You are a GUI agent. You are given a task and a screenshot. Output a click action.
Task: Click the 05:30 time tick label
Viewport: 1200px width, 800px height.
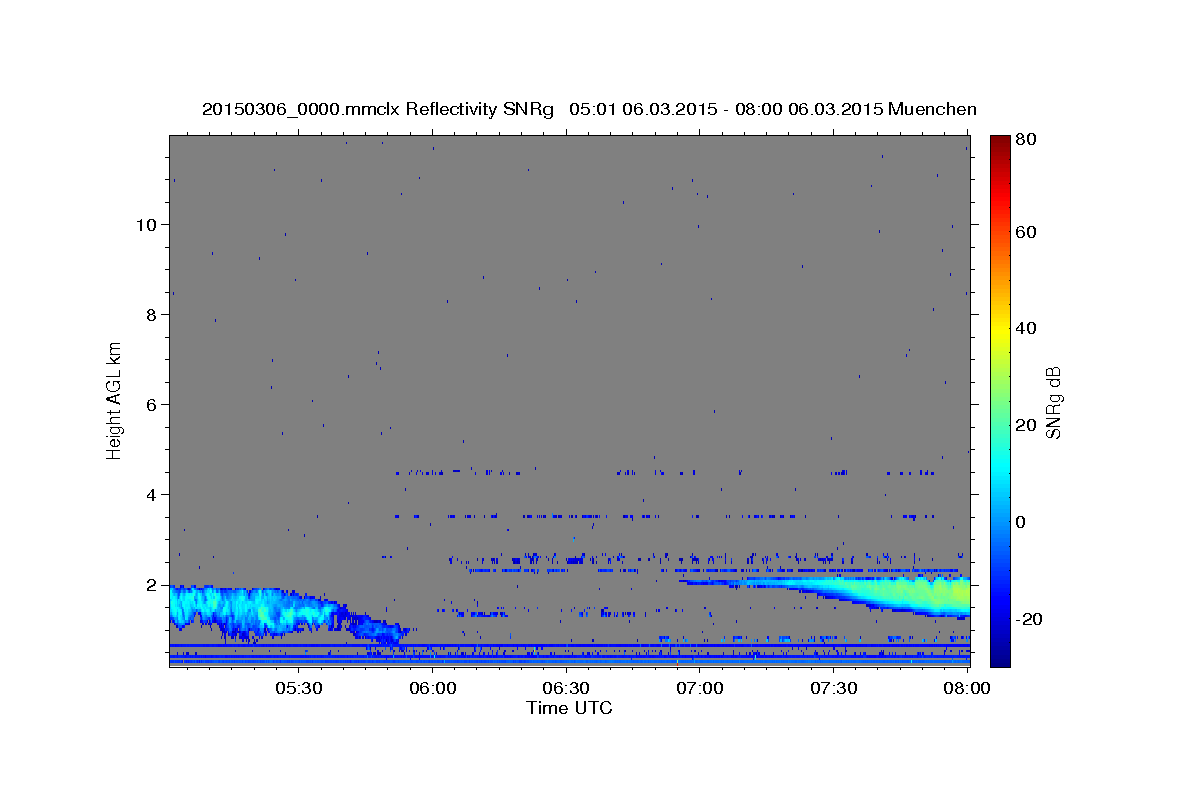coord(299,689)
